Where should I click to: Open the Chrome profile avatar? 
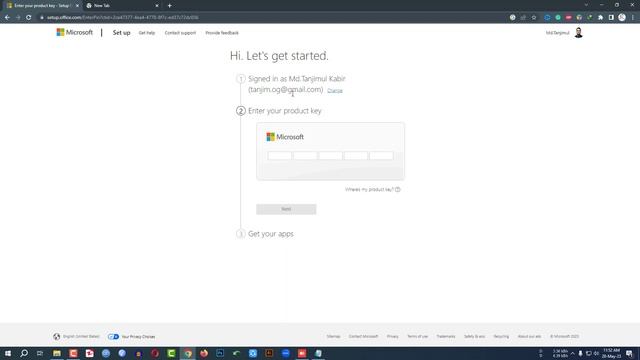tap(622, 18)
